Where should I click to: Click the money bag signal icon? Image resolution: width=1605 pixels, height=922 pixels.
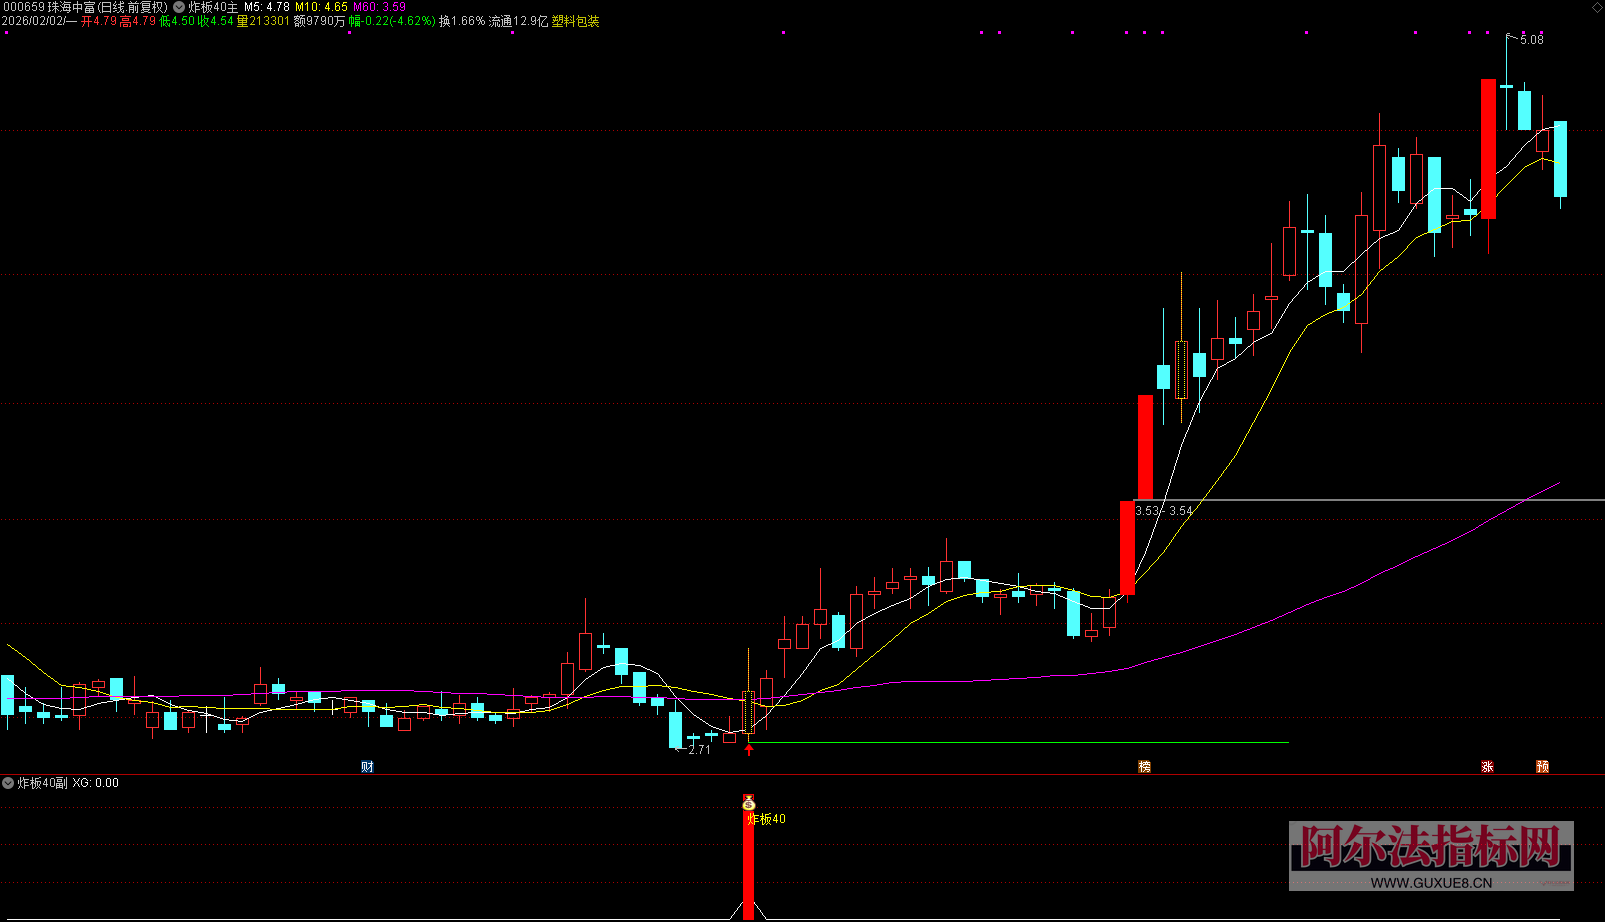(x=749, y=802)
